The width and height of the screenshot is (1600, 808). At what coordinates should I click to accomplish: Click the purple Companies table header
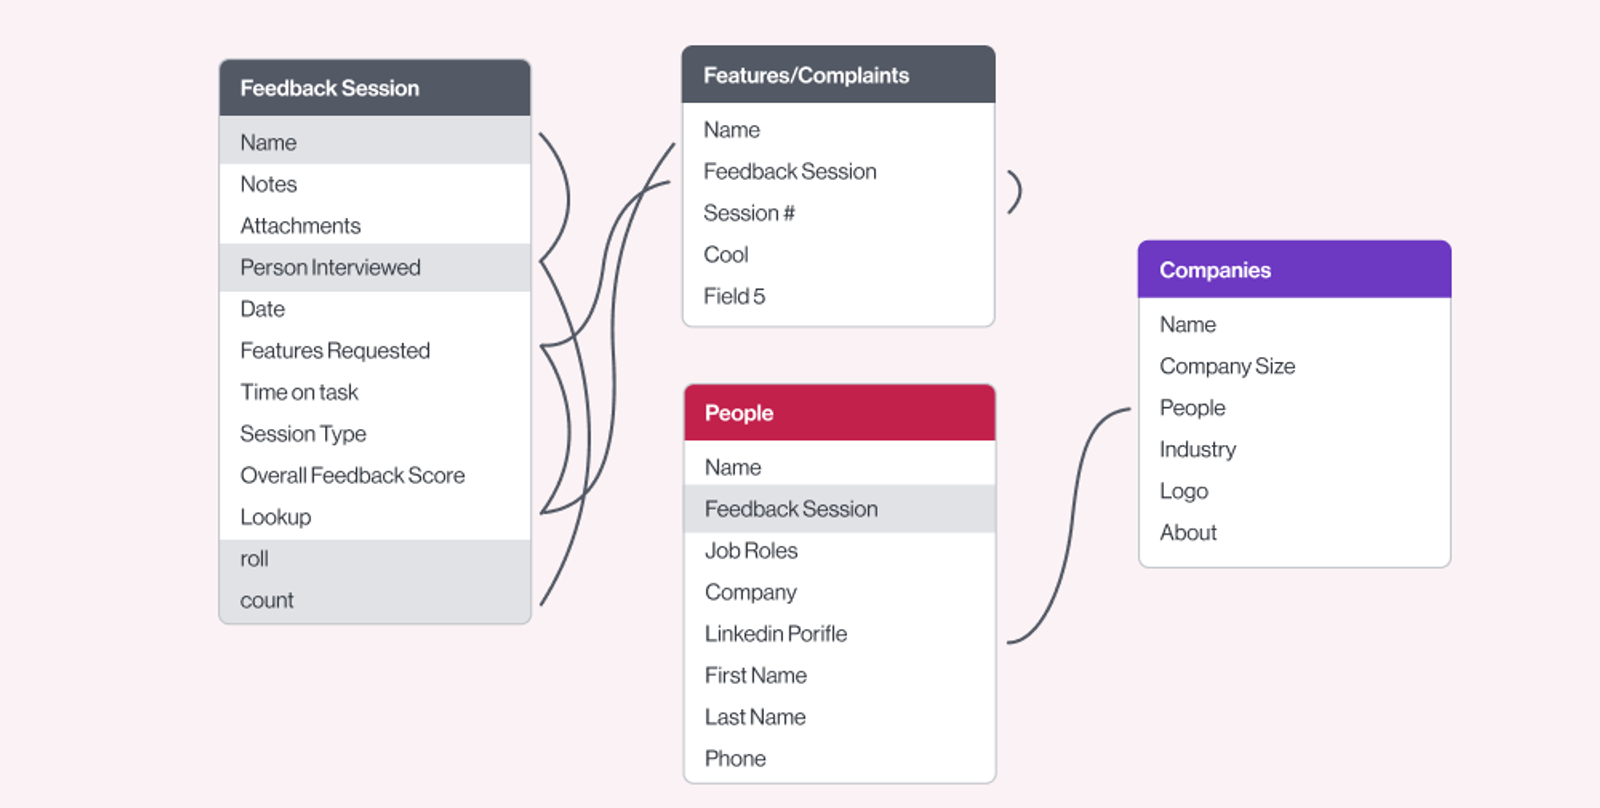(x=1294, y=270)
